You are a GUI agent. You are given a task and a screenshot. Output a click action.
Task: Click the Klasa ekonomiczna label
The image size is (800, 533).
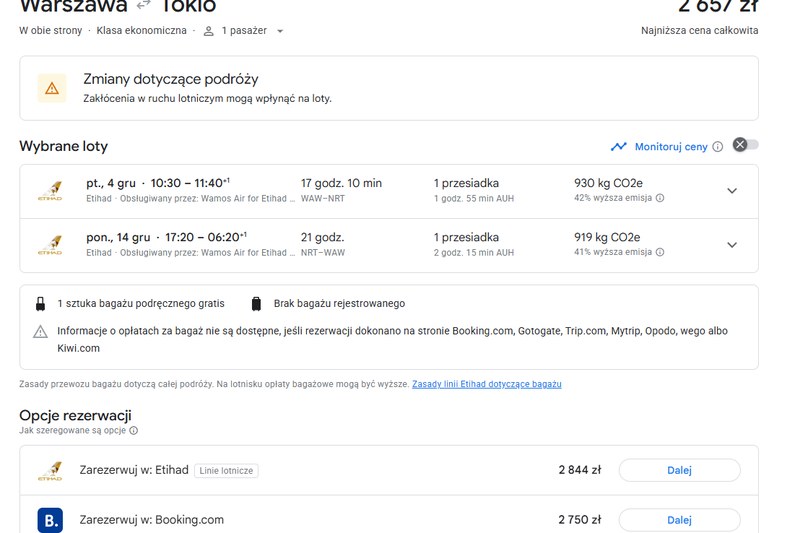(141, 31)
